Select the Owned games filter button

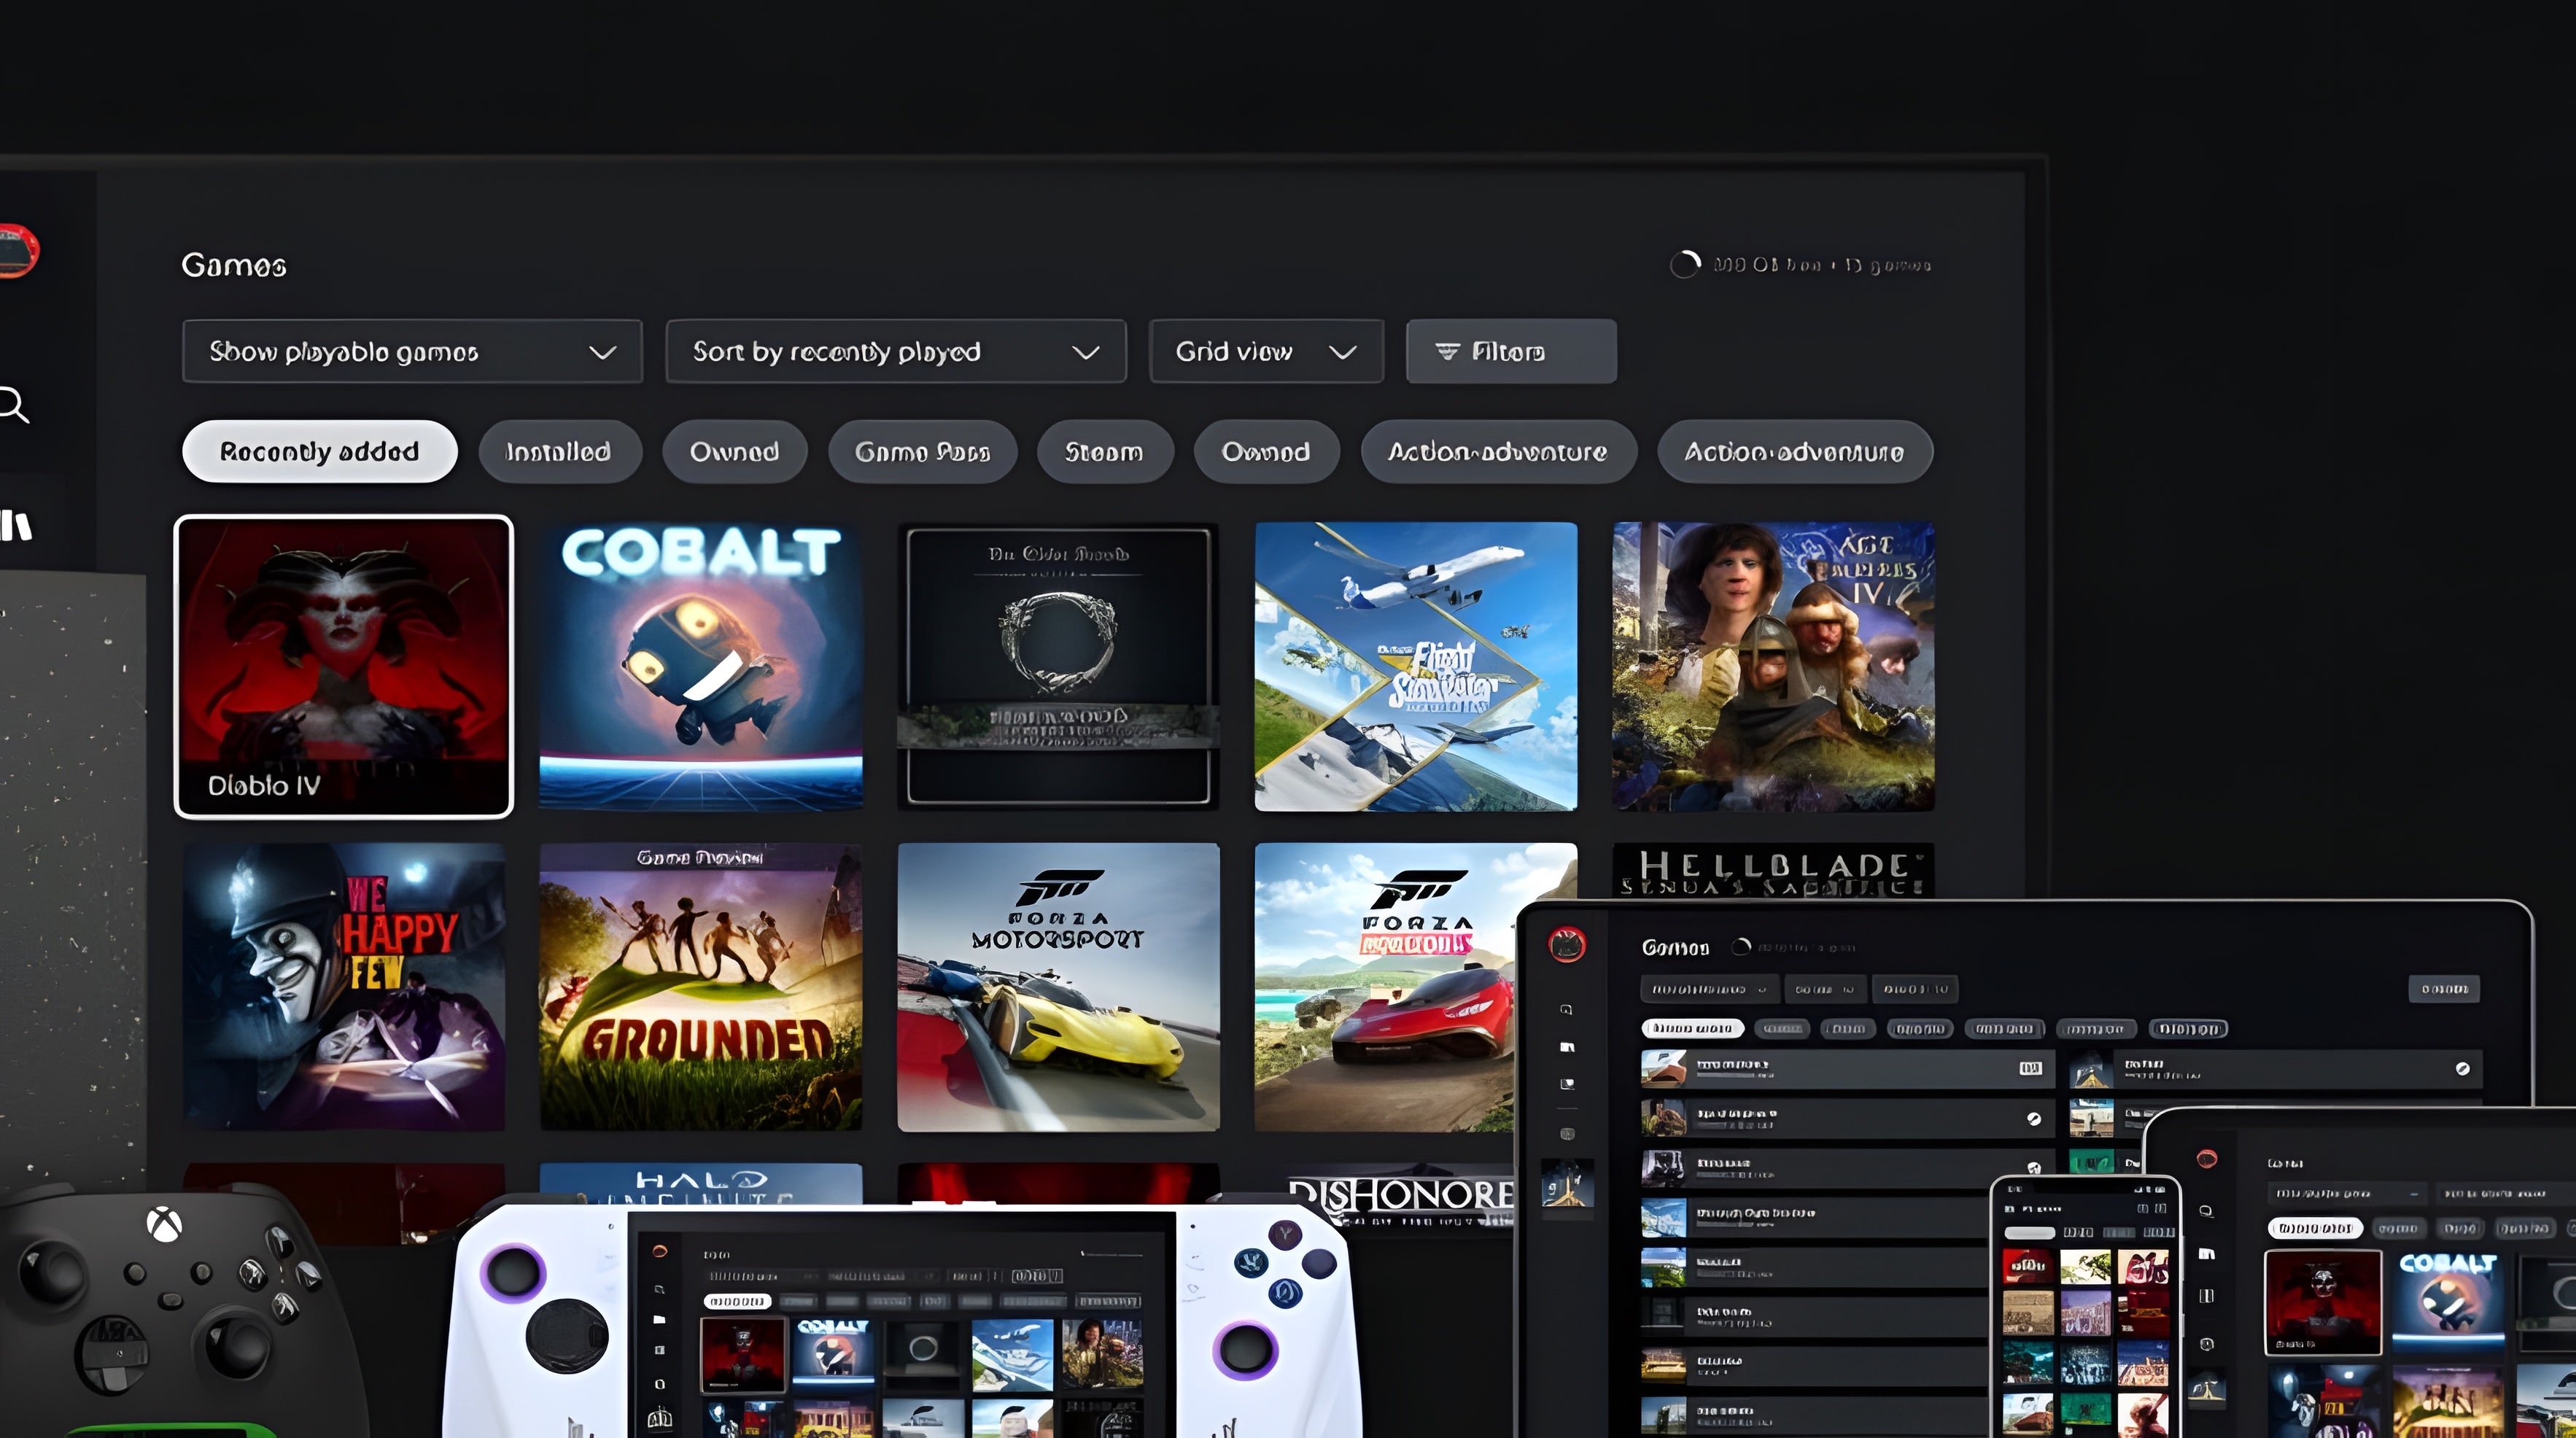pos(734,451)
